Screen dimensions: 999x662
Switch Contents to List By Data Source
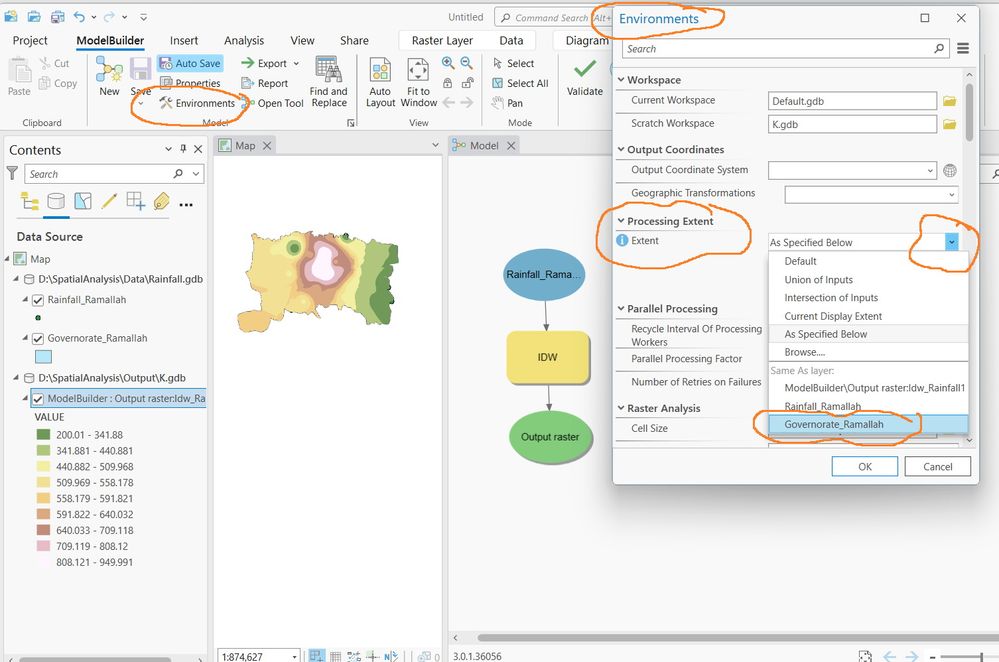pyautogui.click(x=56, y=201)
